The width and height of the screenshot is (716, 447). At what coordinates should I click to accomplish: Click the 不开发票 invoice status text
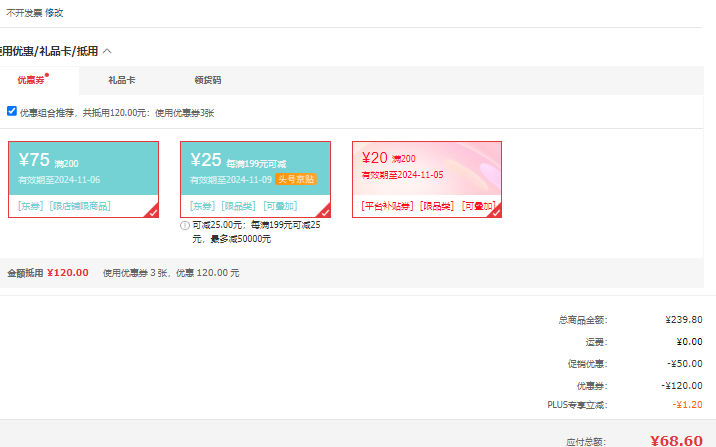(24, 13)
